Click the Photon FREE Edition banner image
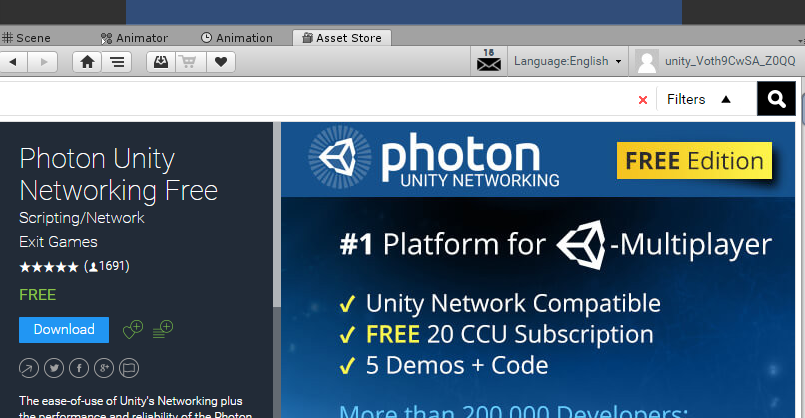 point(538,270)
